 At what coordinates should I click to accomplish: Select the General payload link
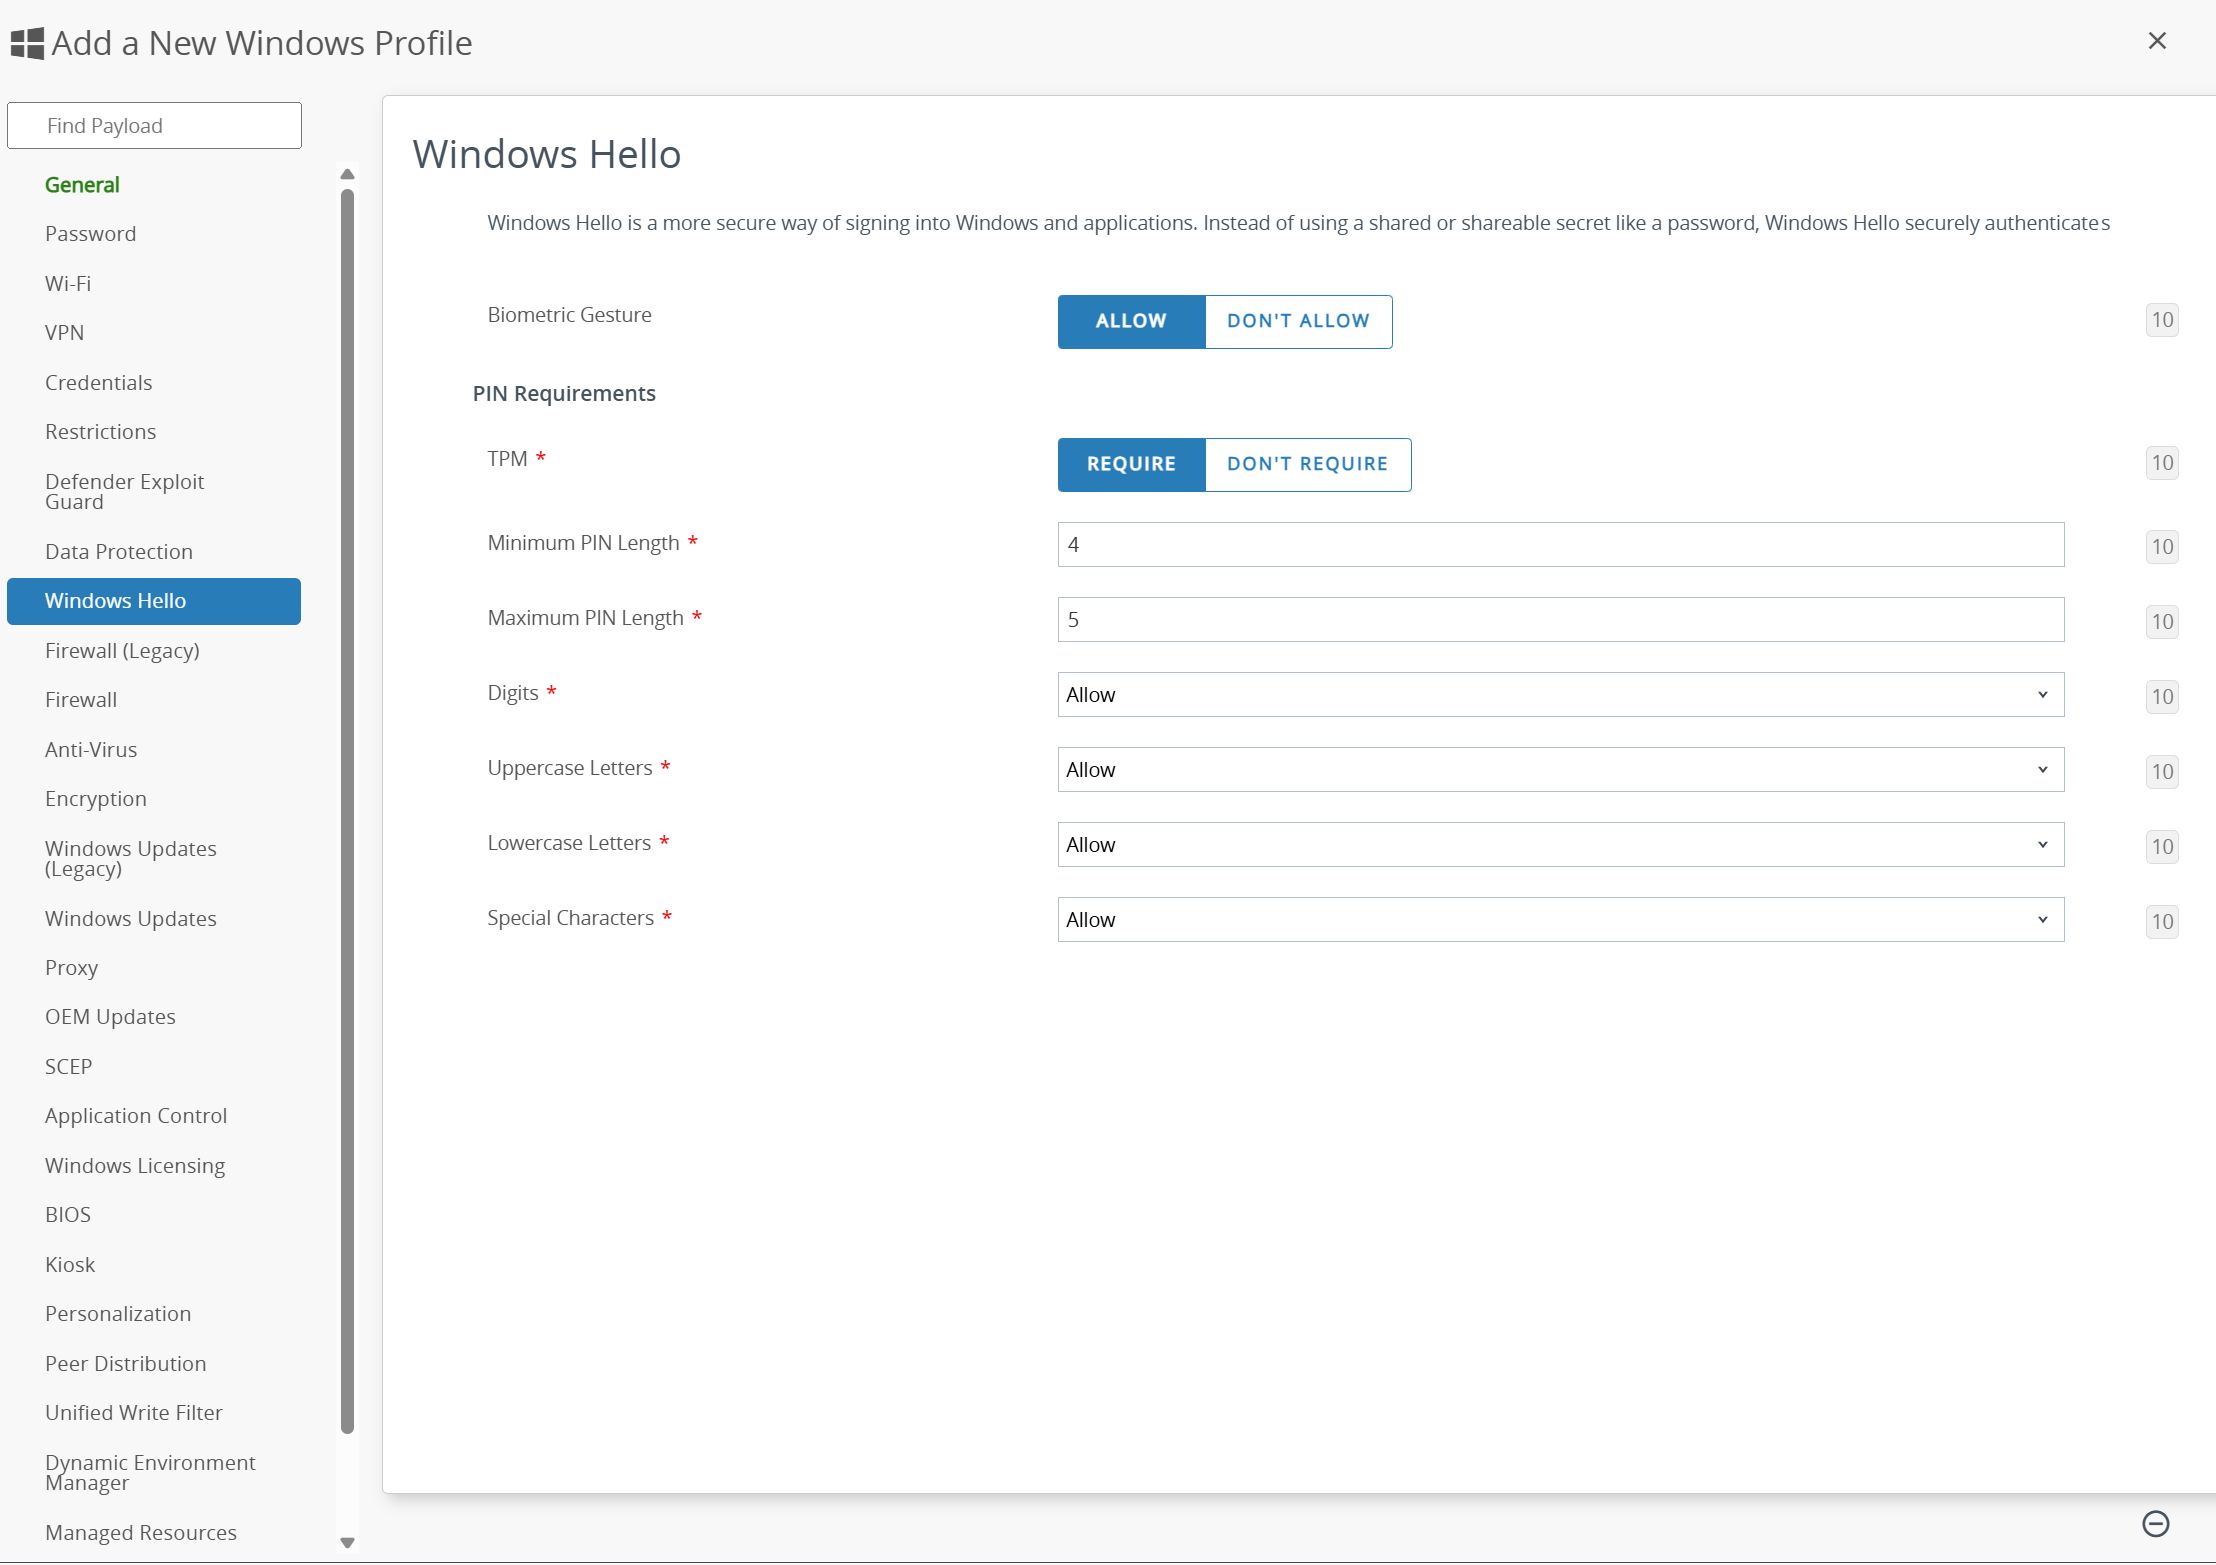click(82, 185)
